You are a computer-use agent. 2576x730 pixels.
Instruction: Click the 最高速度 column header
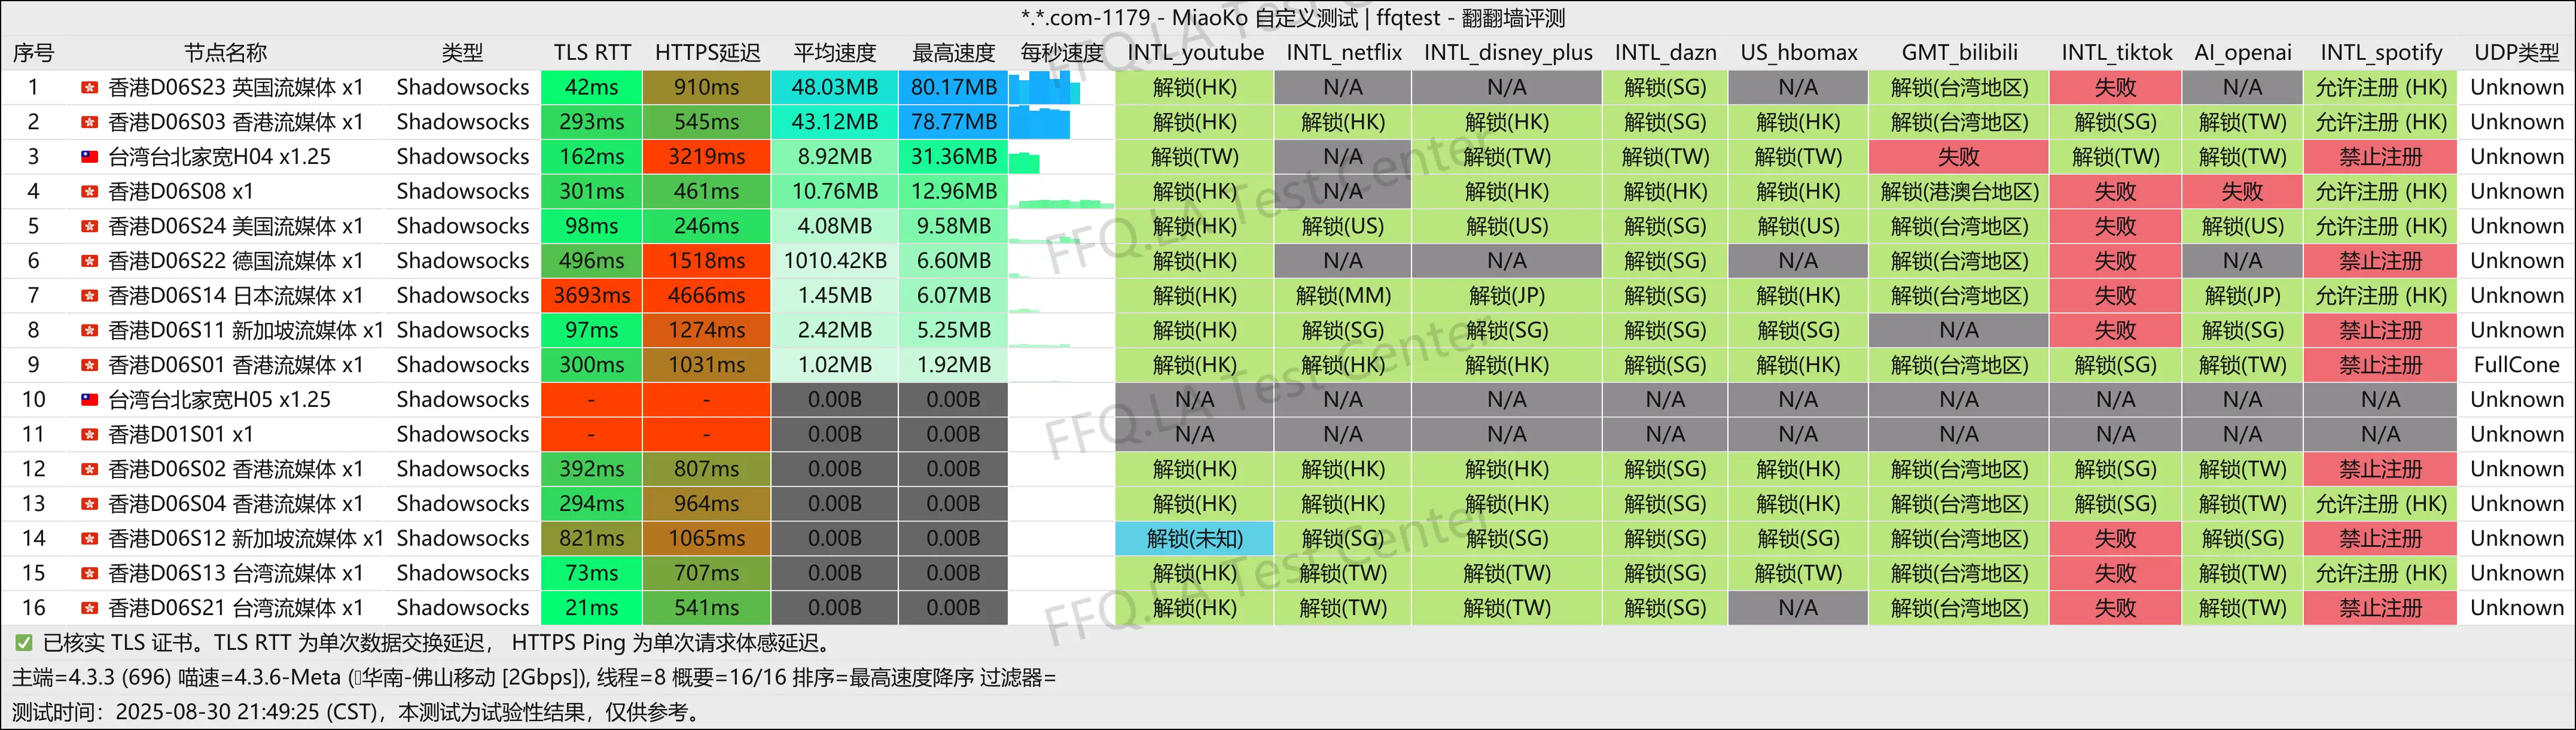(x=953, y=53)
